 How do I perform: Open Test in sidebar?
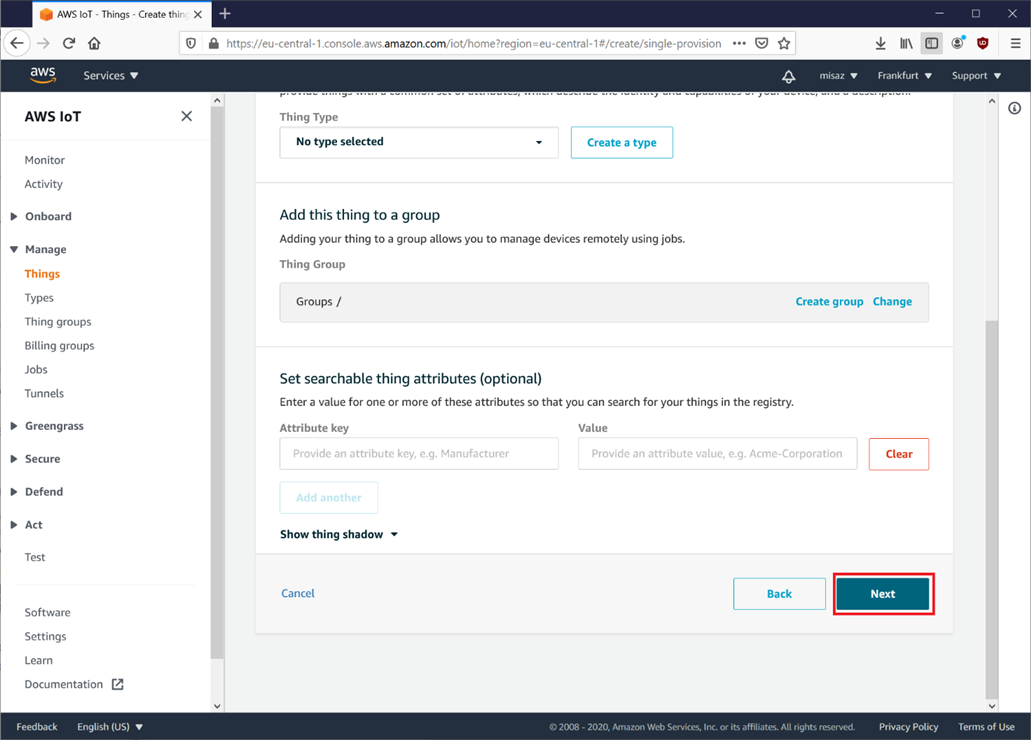[35, 557]
